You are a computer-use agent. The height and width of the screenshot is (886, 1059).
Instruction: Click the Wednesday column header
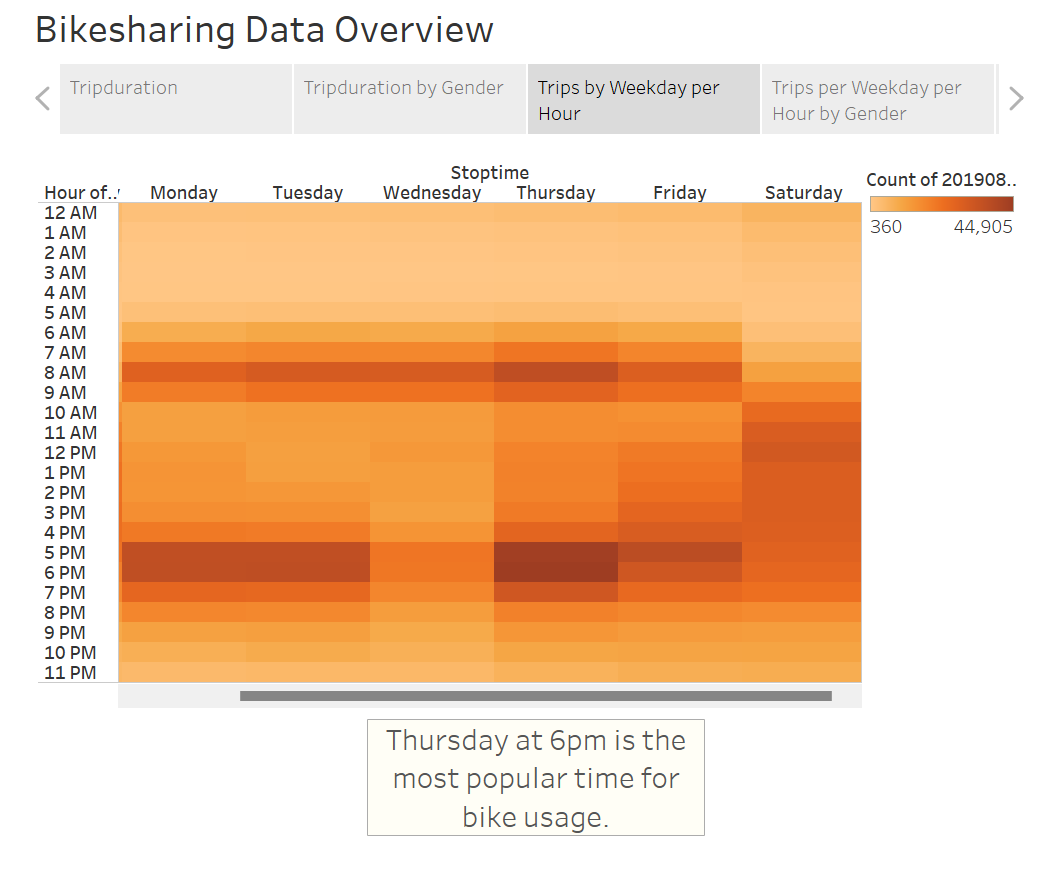[x=432, y=192]
